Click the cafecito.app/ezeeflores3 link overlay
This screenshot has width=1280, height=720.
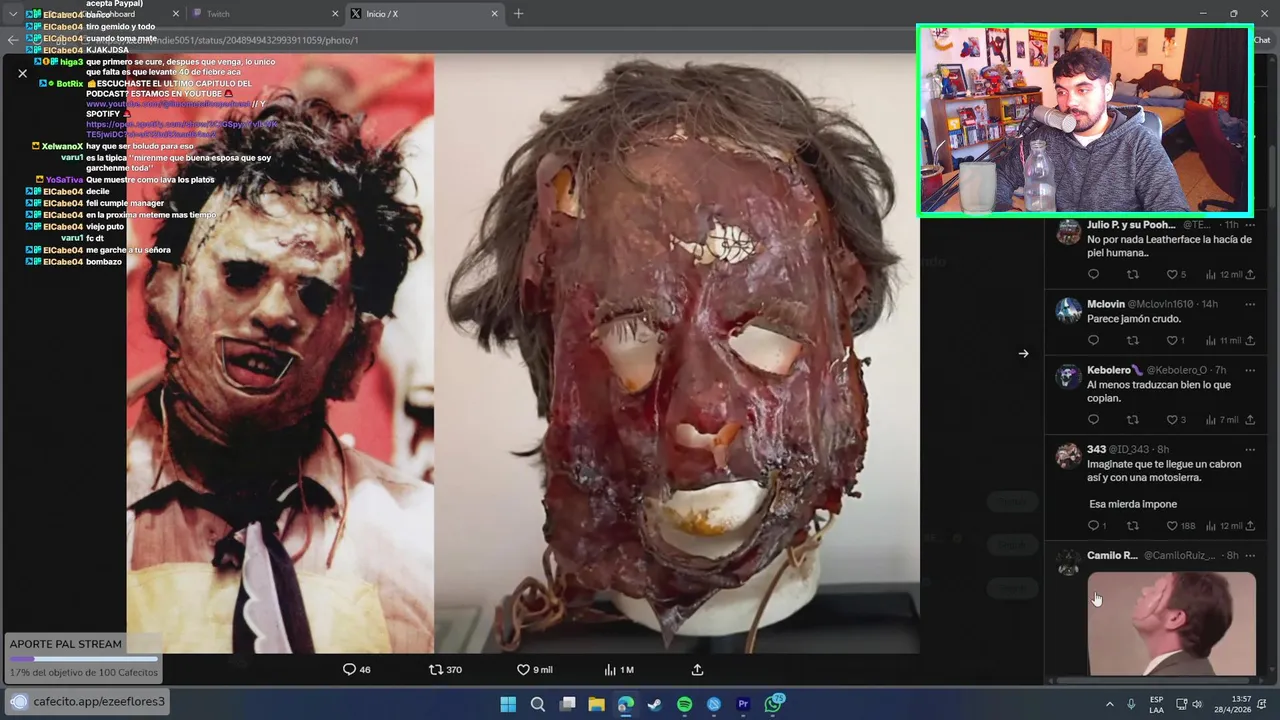click(87, 701)
